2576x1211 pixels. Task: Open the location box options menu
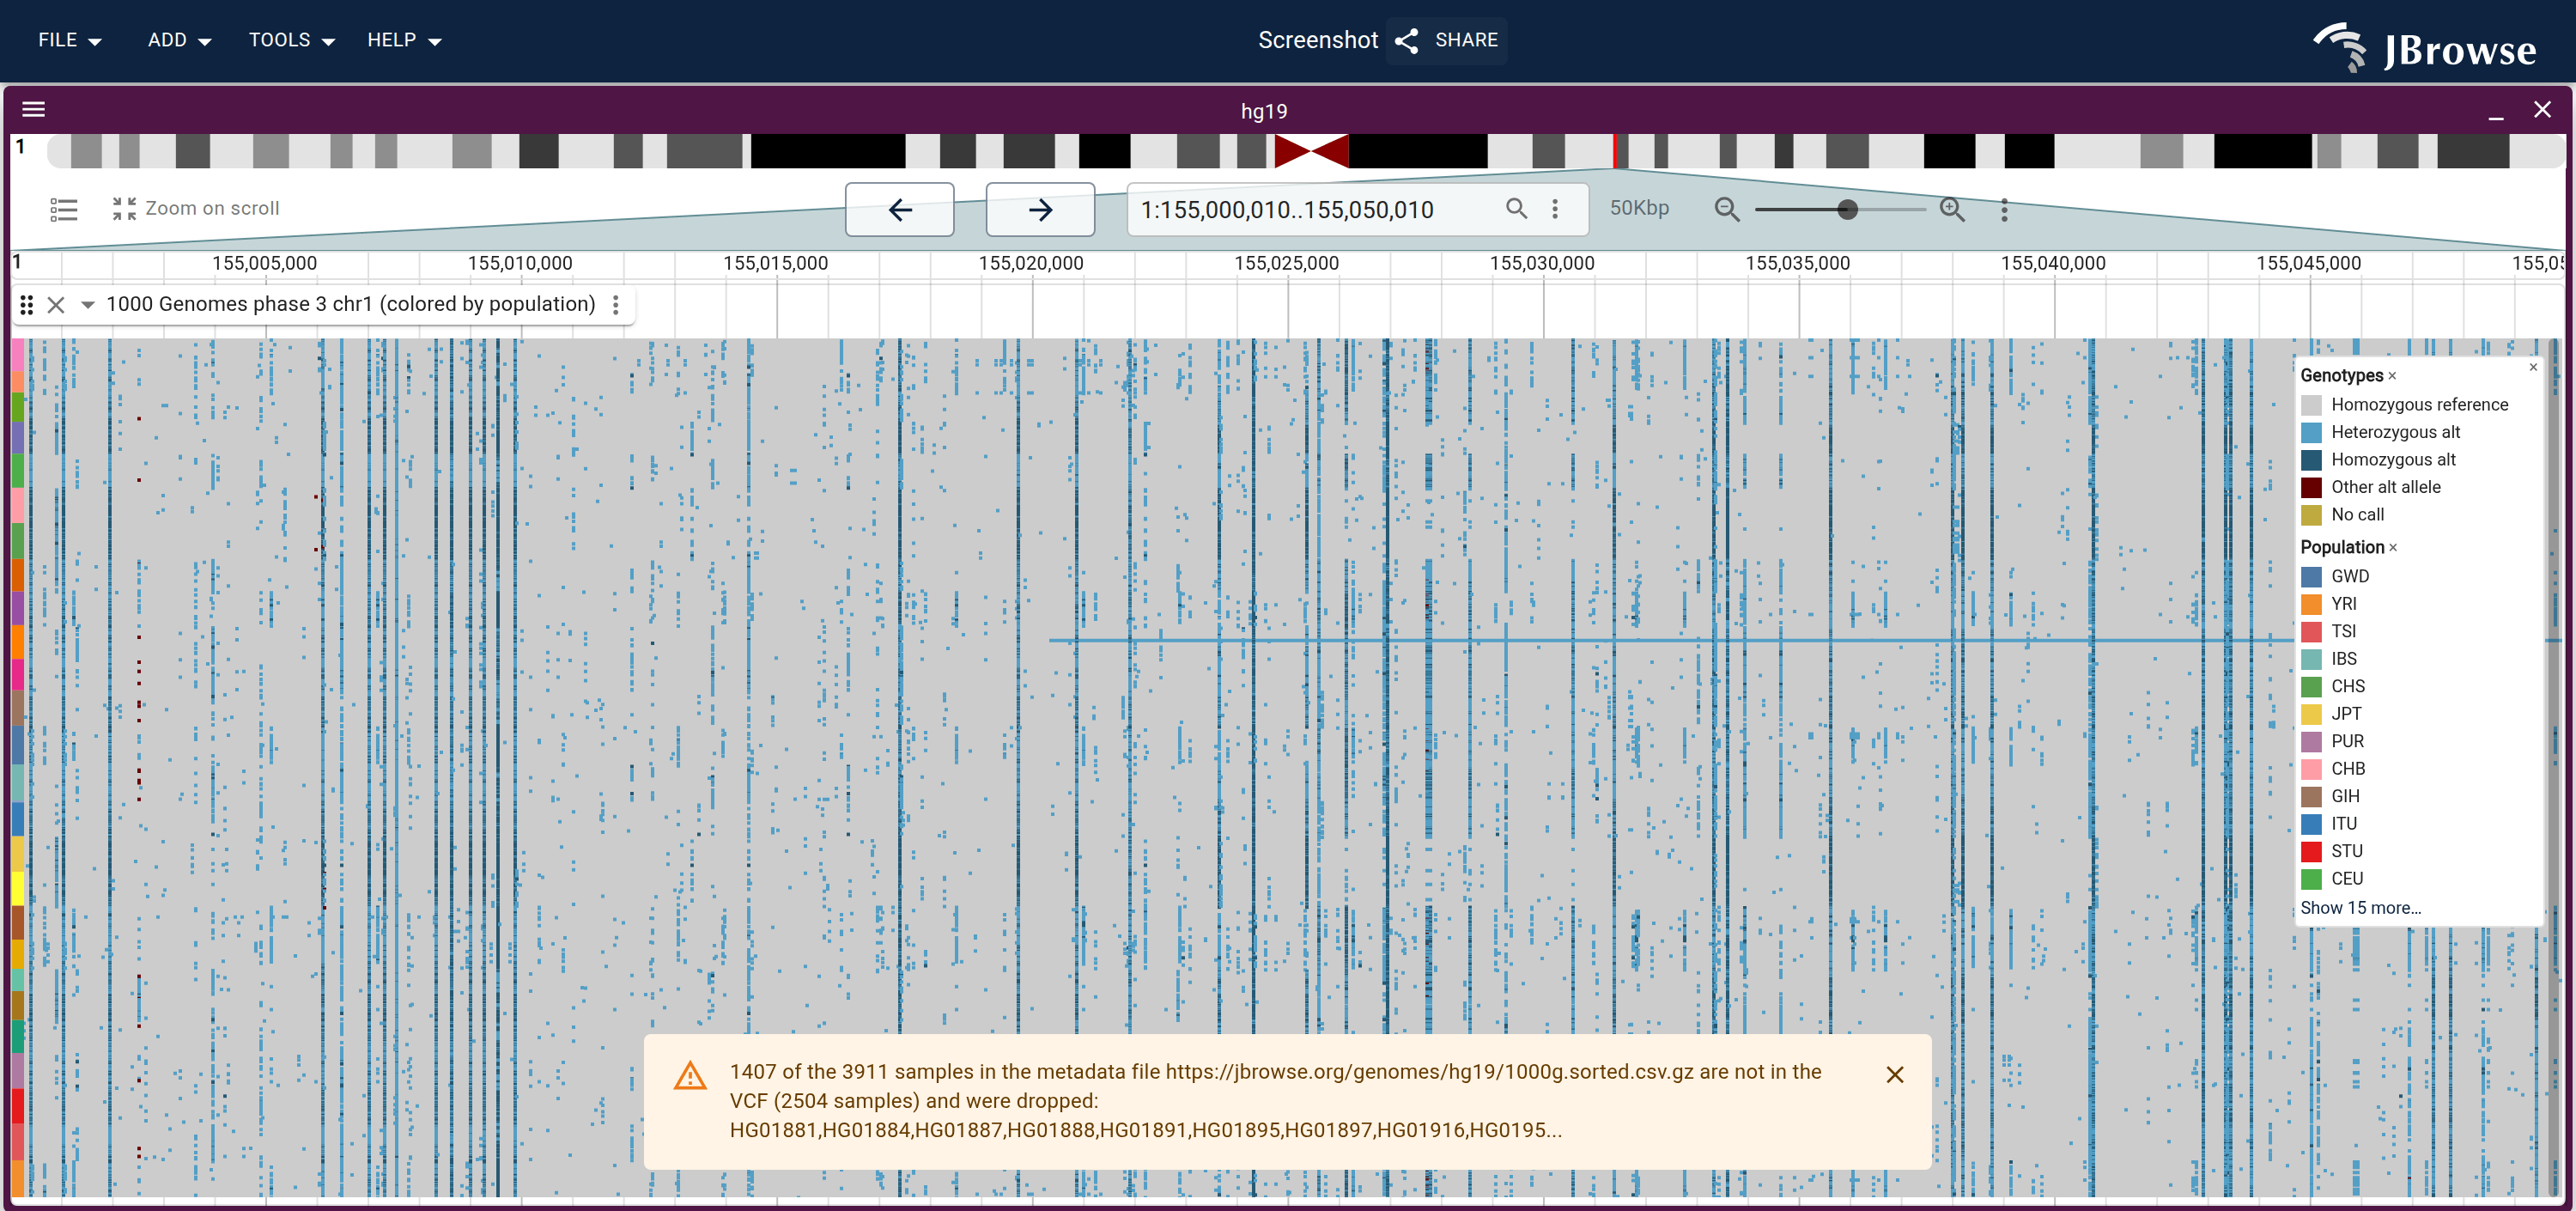(1554, 208)
